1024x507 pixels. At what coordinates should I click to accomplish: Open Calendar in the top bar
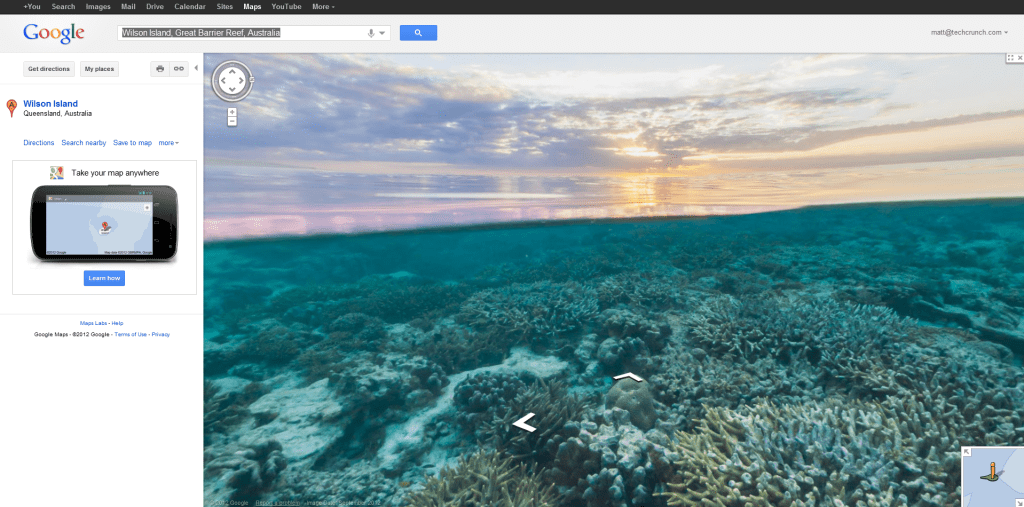coord(190,7)
